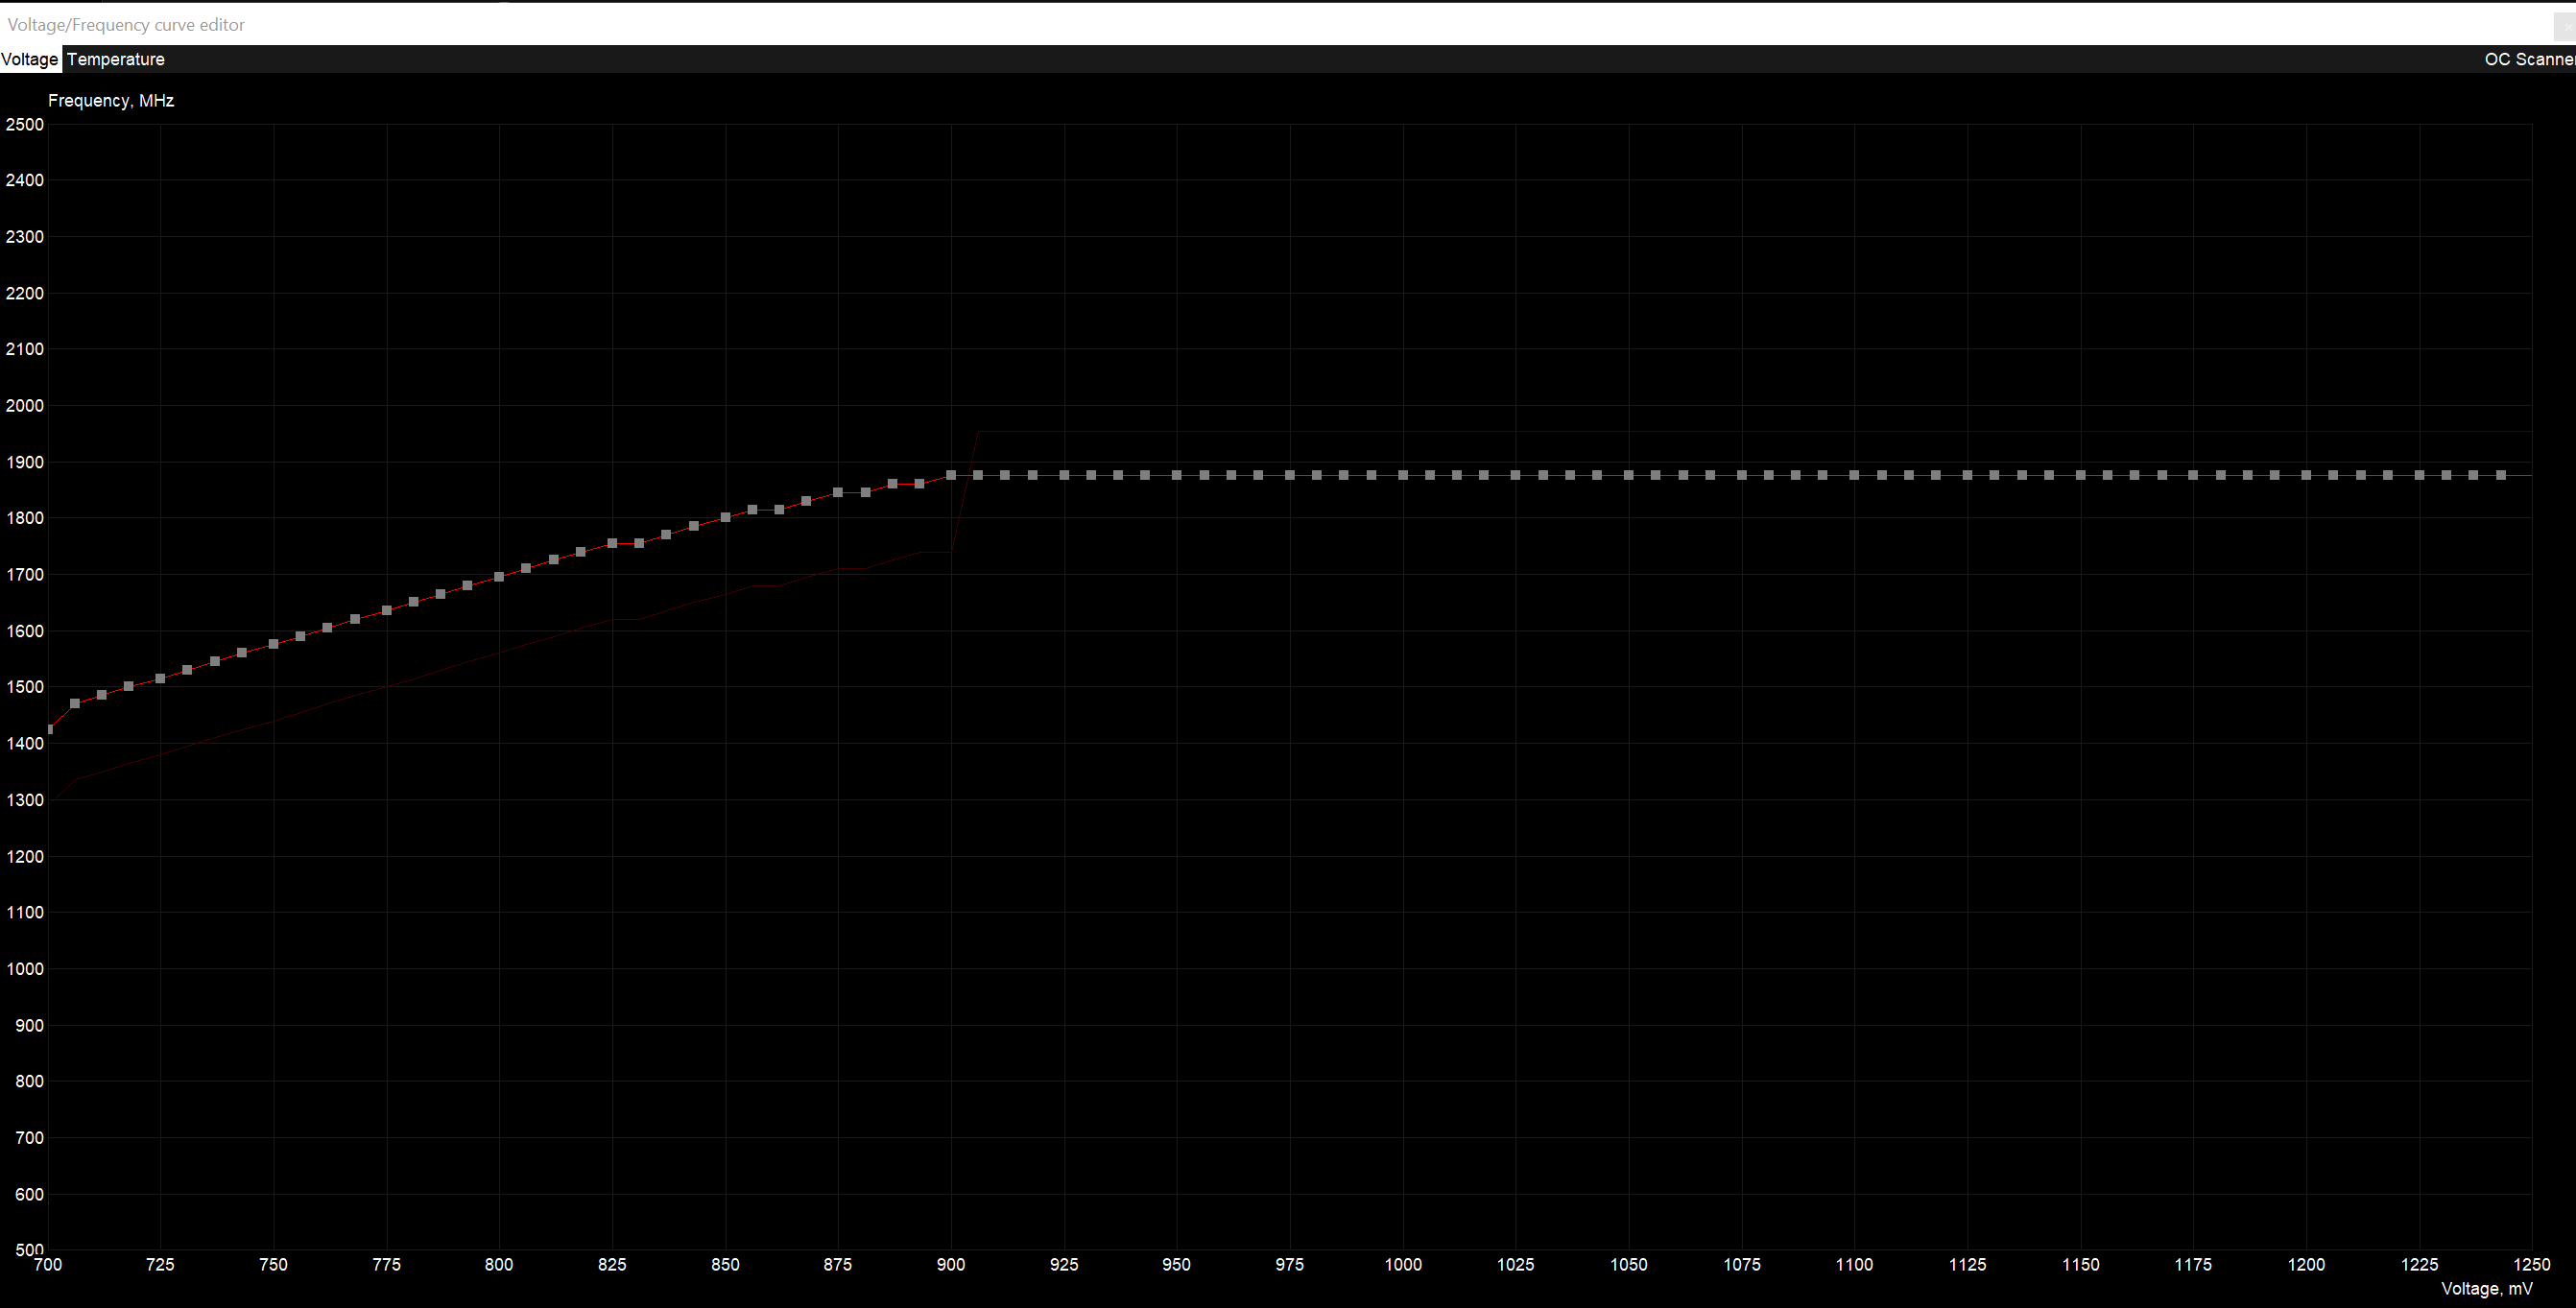Click the flat curve point at 950 mV

[1177, 475]
